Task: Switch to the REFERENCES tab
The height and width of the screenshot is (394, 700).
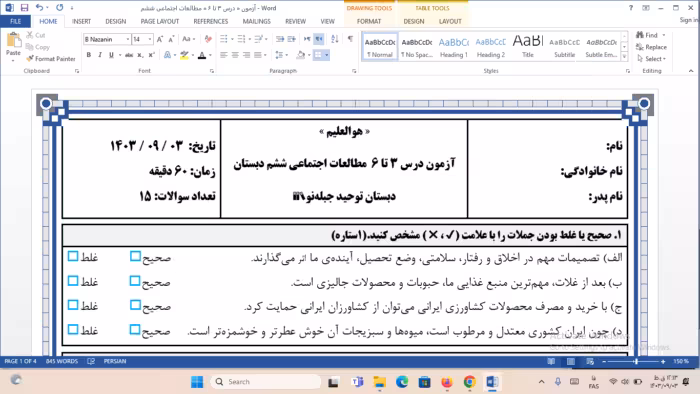Action: tap(211, 21)
